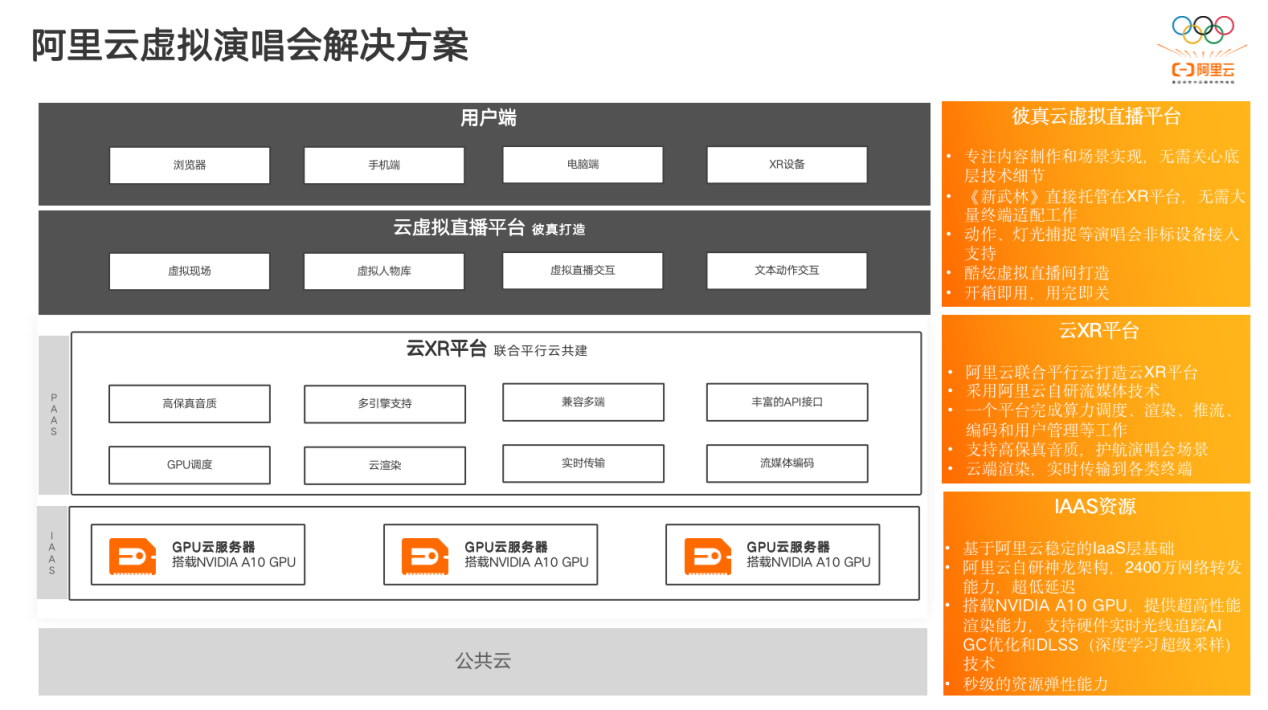The height and width of the screenshot is (710, 1268).
Task: Click the vertical PAAS label
Action: 54,415
